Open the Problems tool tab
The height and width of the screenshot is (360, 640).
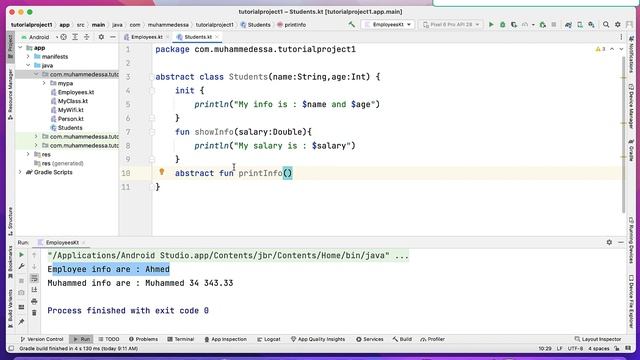(x=143, y=339)
